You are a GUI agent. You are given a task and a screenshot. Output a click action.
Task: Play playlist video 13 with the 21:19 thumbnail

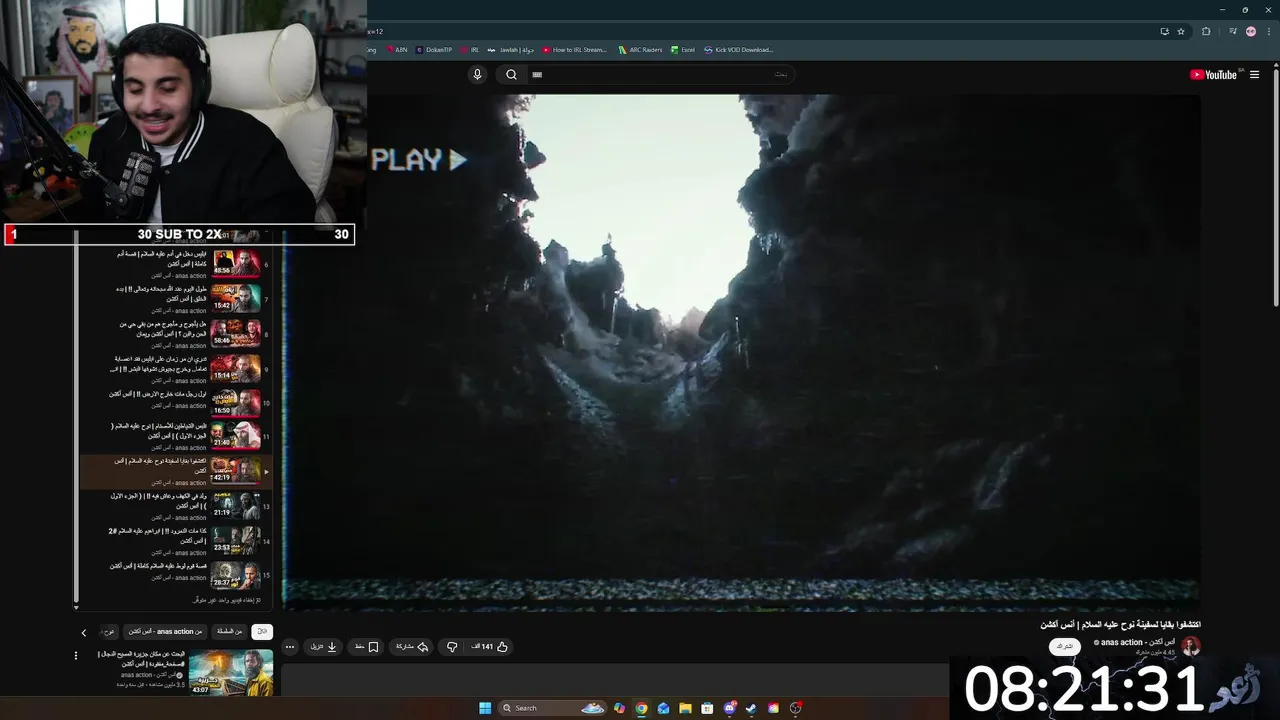(236, 506)
